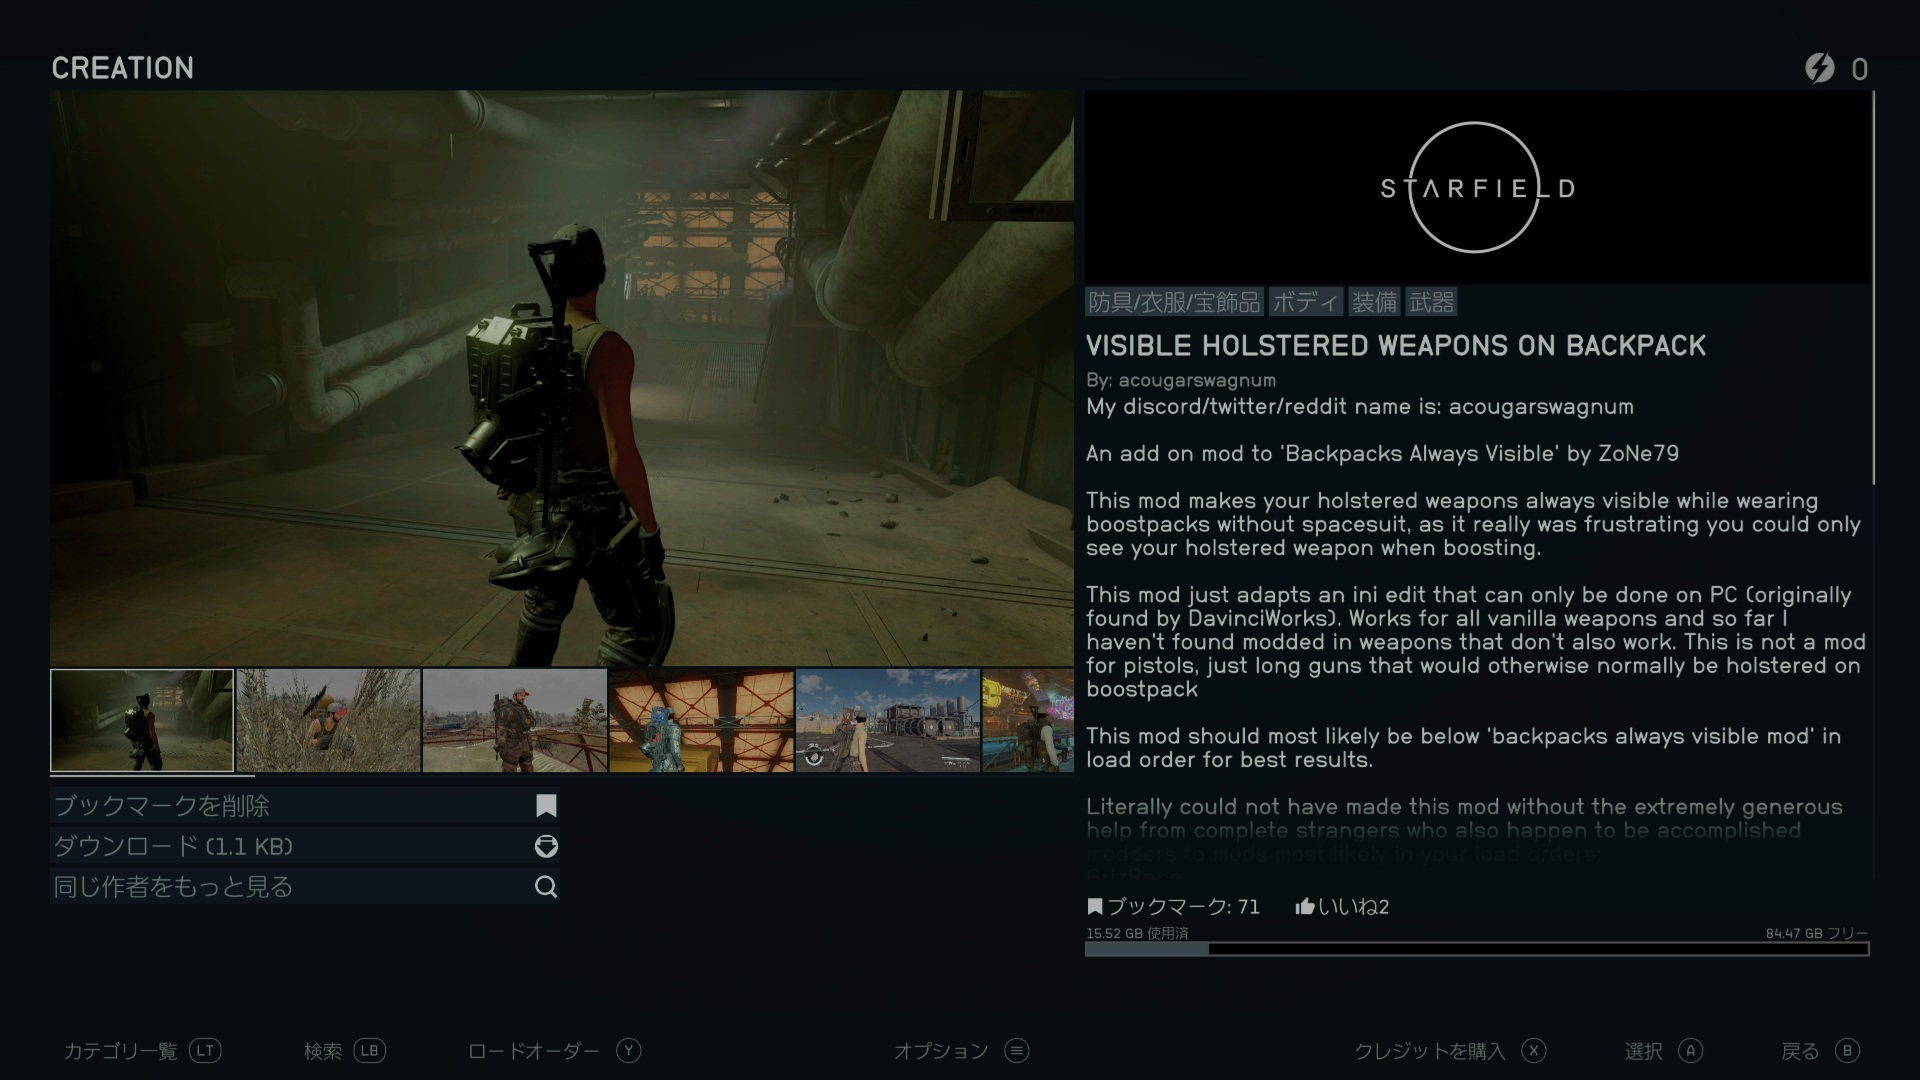Screen dimensions: 1920x1080
Task: Open オプション menu
Action: click(941, 1051)
